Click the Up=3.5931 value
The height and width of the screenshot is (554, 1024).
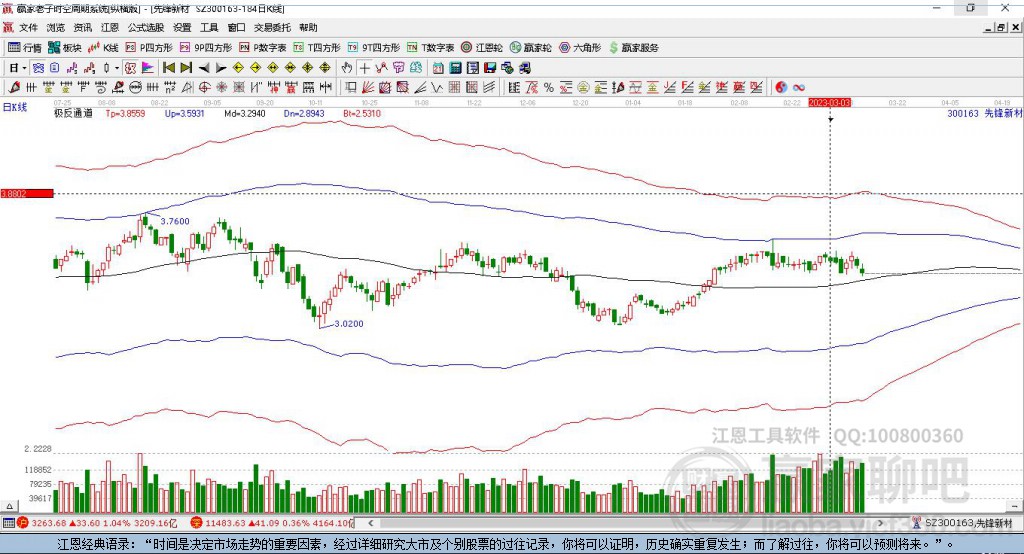coord(184,113)
